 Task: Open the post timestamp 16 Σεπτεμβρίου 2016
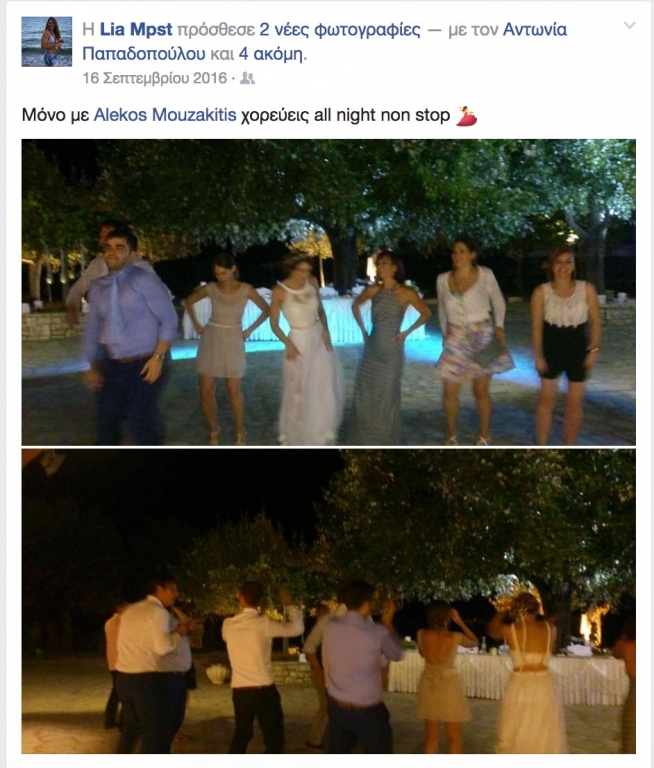tap(155, 78)
